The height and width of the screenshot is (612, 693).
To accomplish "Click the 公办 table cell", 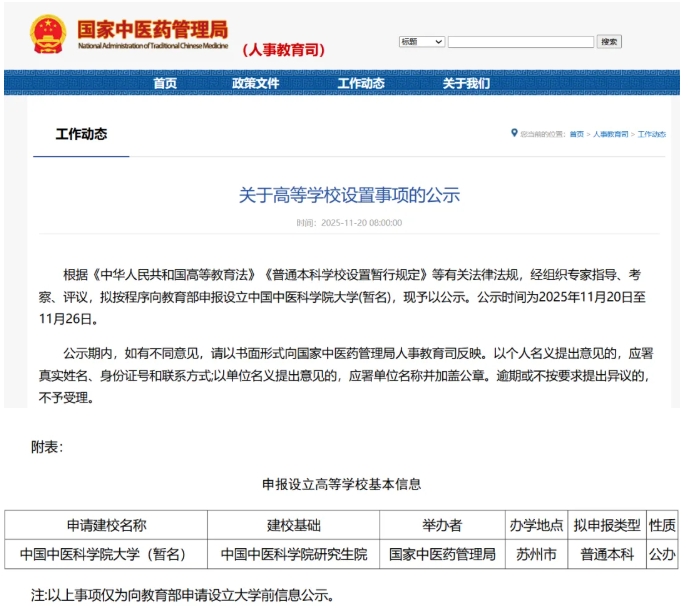I will (x=662, y=554).
